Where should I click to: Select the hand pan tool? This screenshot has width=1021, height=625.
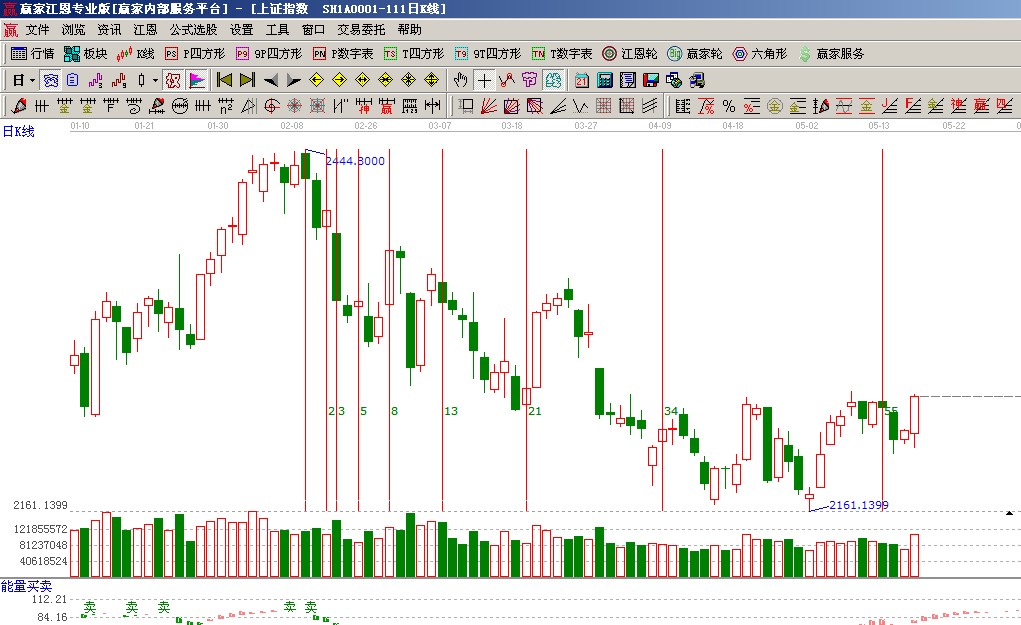tap(460, 80)
